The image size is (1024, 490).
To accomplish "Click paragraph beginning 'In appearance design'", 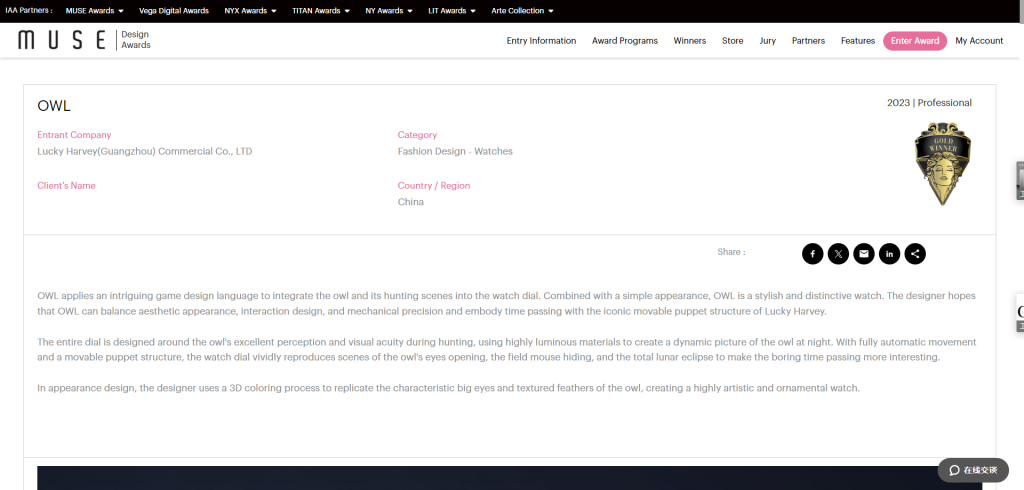I will (449, 388).
